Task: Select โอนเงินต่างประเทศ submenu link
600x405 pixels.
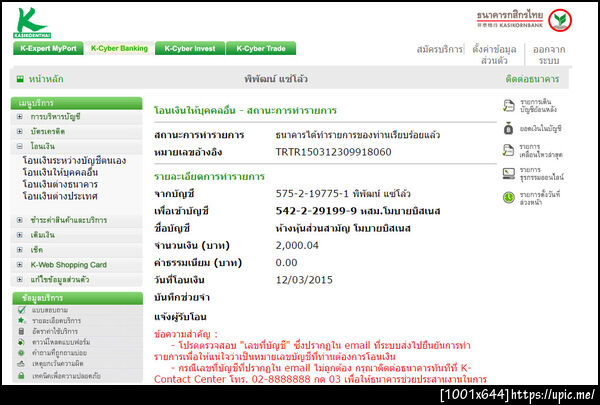Action: (60, 196)
